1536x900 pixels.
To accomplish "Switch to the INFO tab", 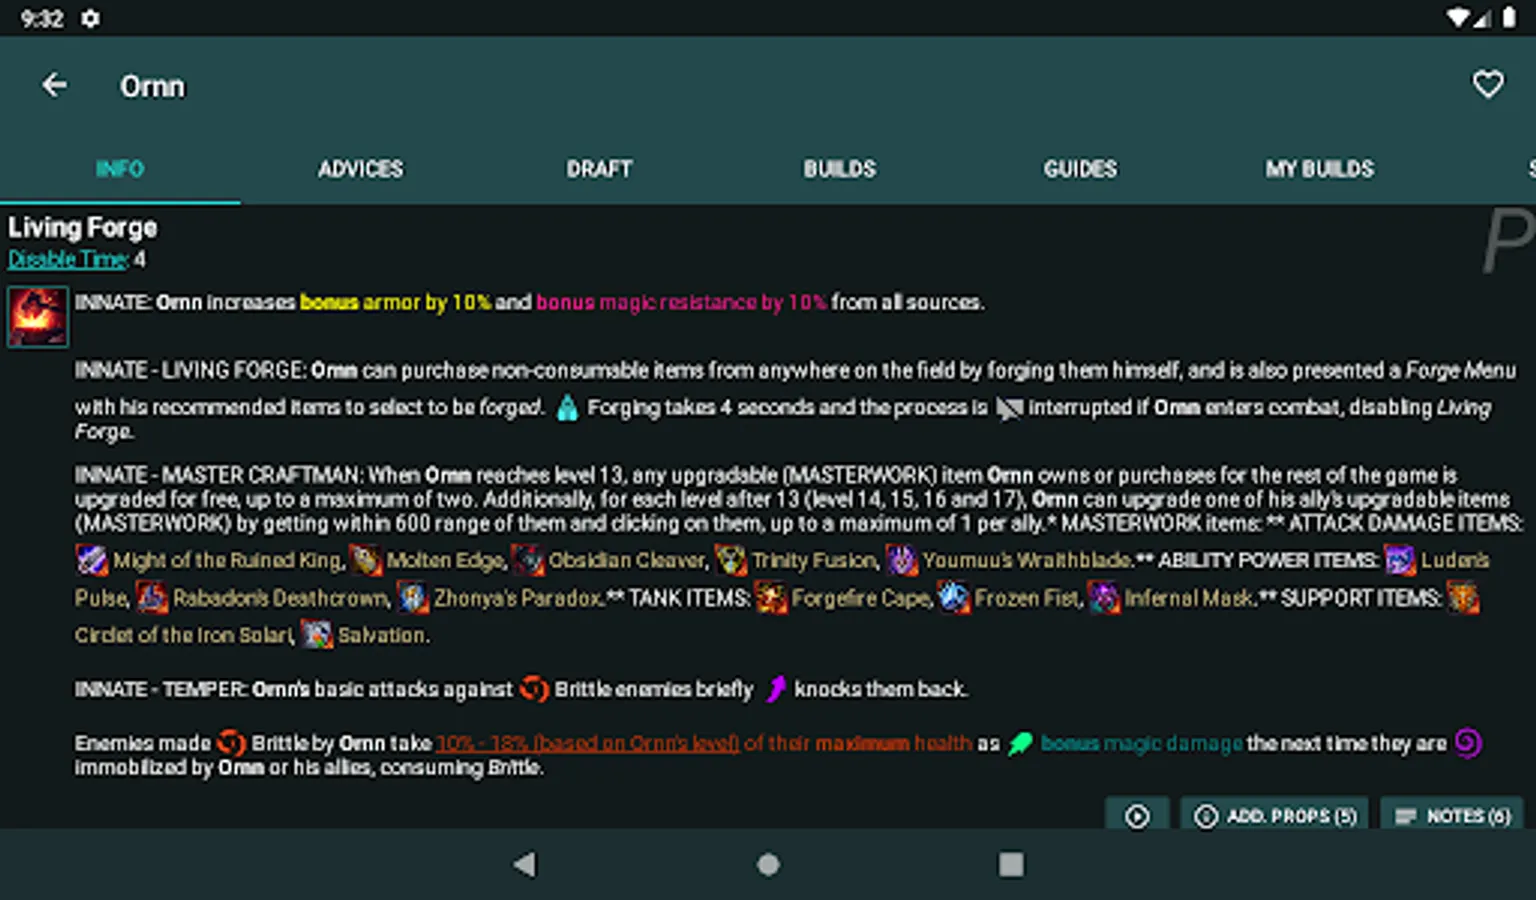I will (120, 169).
